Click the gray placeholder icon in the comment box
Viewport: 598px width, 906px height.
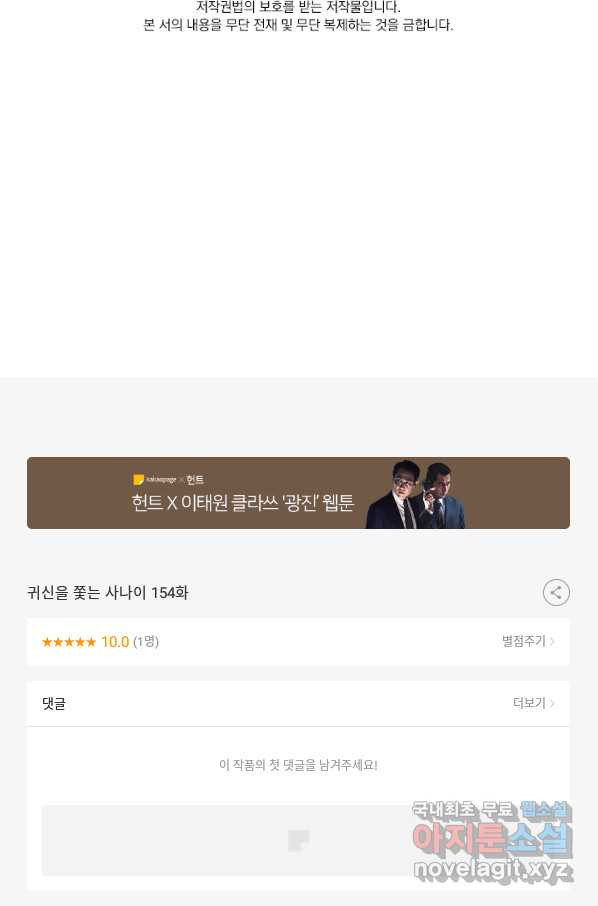299,841
